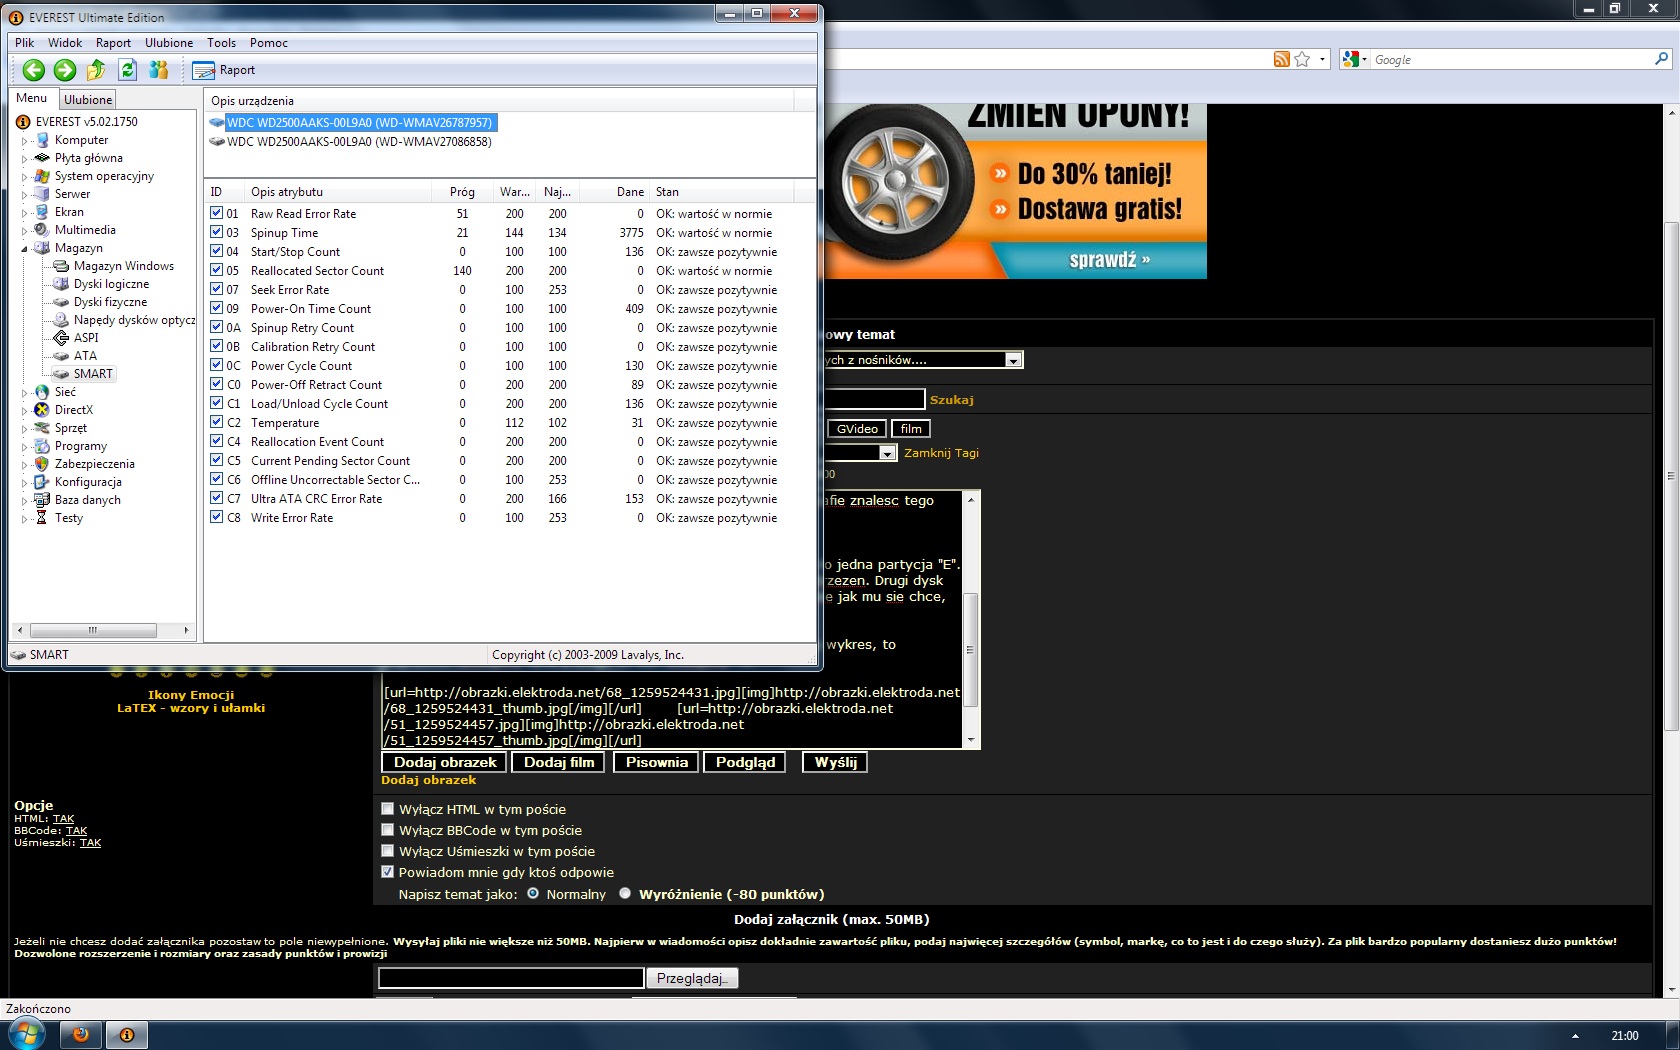Expand the Programy tree node
This screenshot has width=1680, height=1050.
pos(25,447)
